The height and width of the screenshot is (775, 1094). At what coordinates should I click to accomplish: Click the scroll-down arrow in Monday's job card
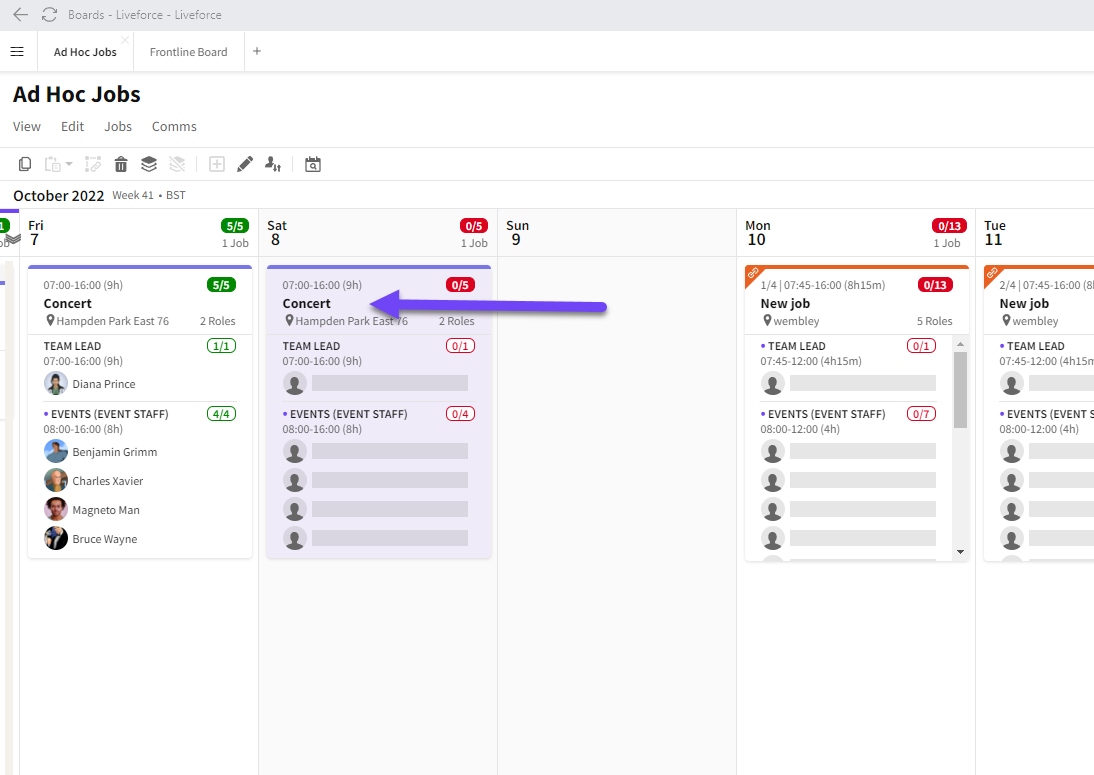pyautogui.click(x=961, y=552)
